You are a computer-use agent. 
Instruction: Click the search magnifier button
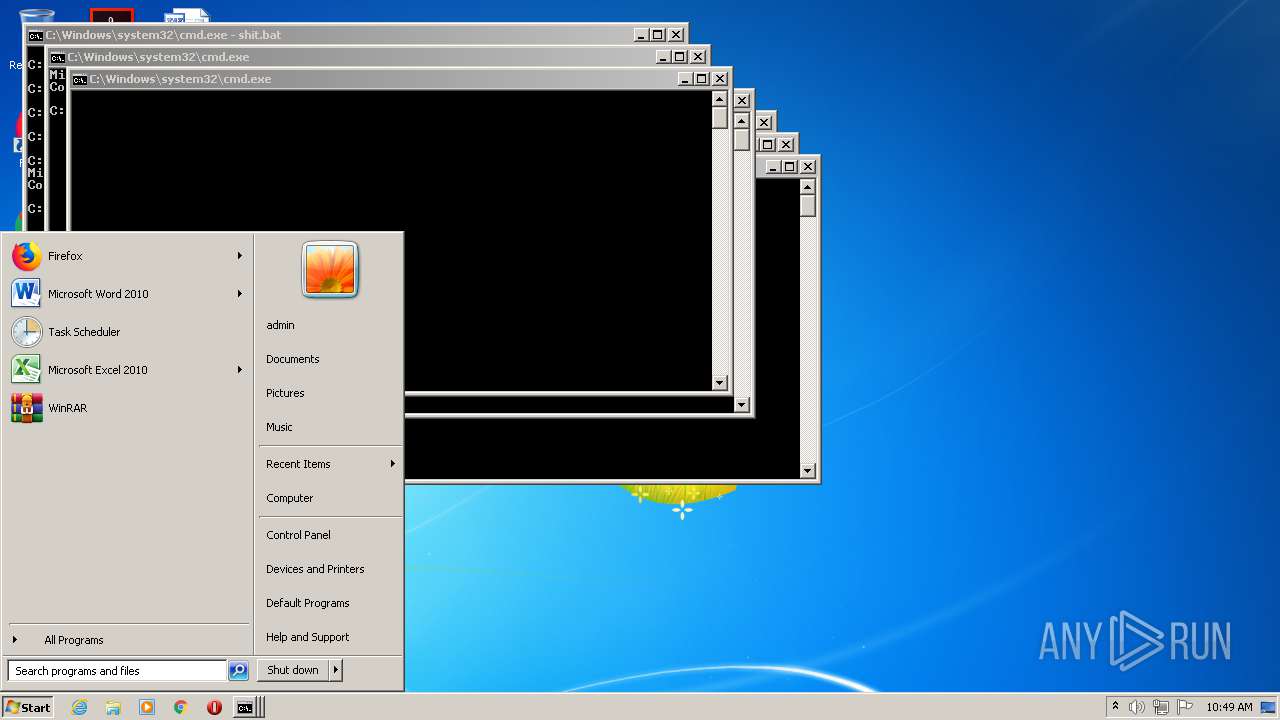pos(238,671)
